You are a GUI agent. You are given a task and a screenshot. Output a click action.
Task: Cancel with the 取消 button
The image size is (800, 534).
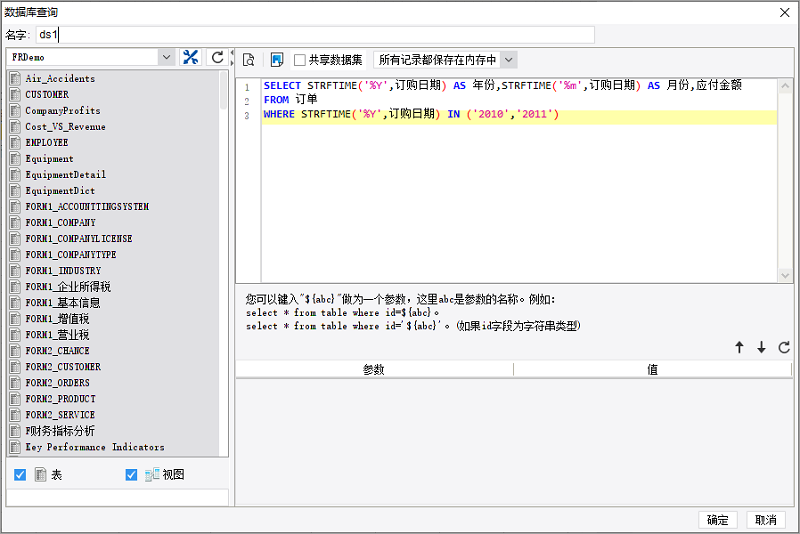766,520
